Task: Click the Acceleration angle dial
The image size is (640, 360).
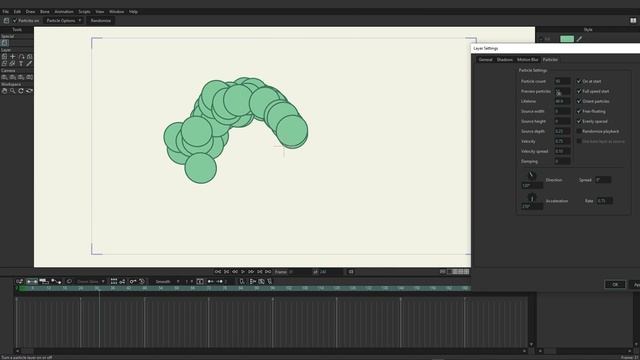Action: click(x=531, y=198)
